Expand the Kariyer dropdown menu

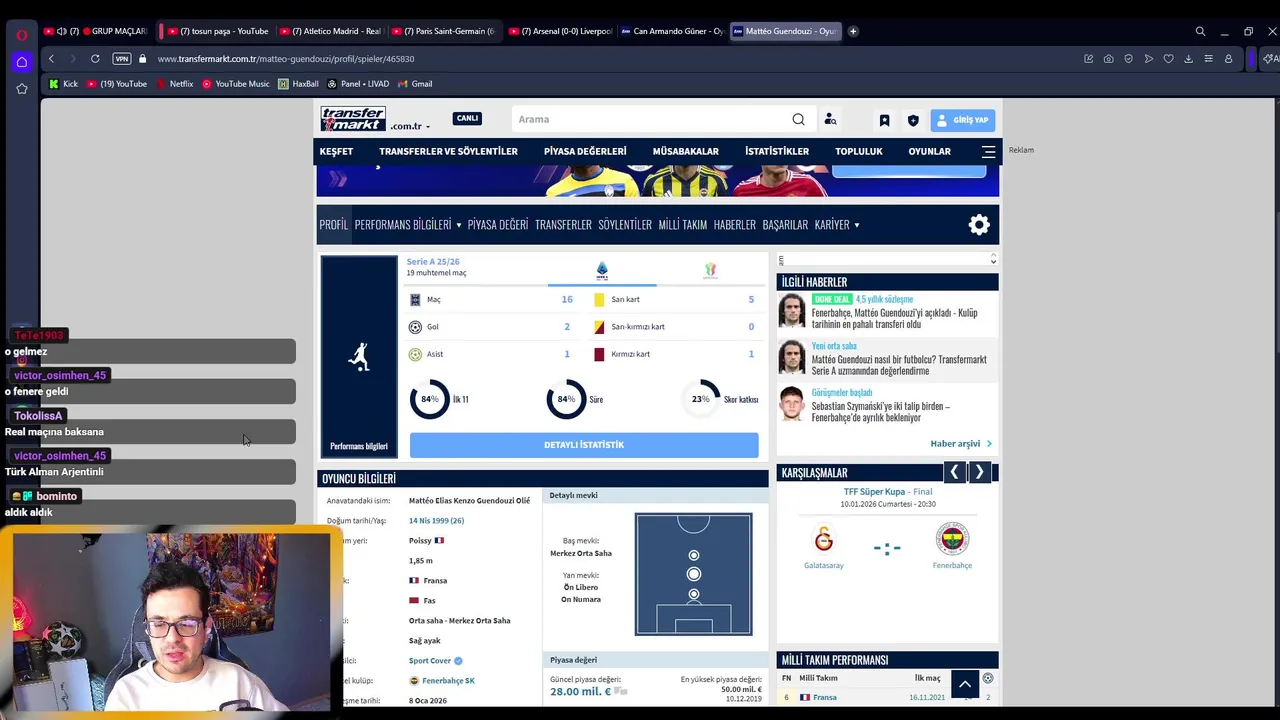tap(837, 225)
